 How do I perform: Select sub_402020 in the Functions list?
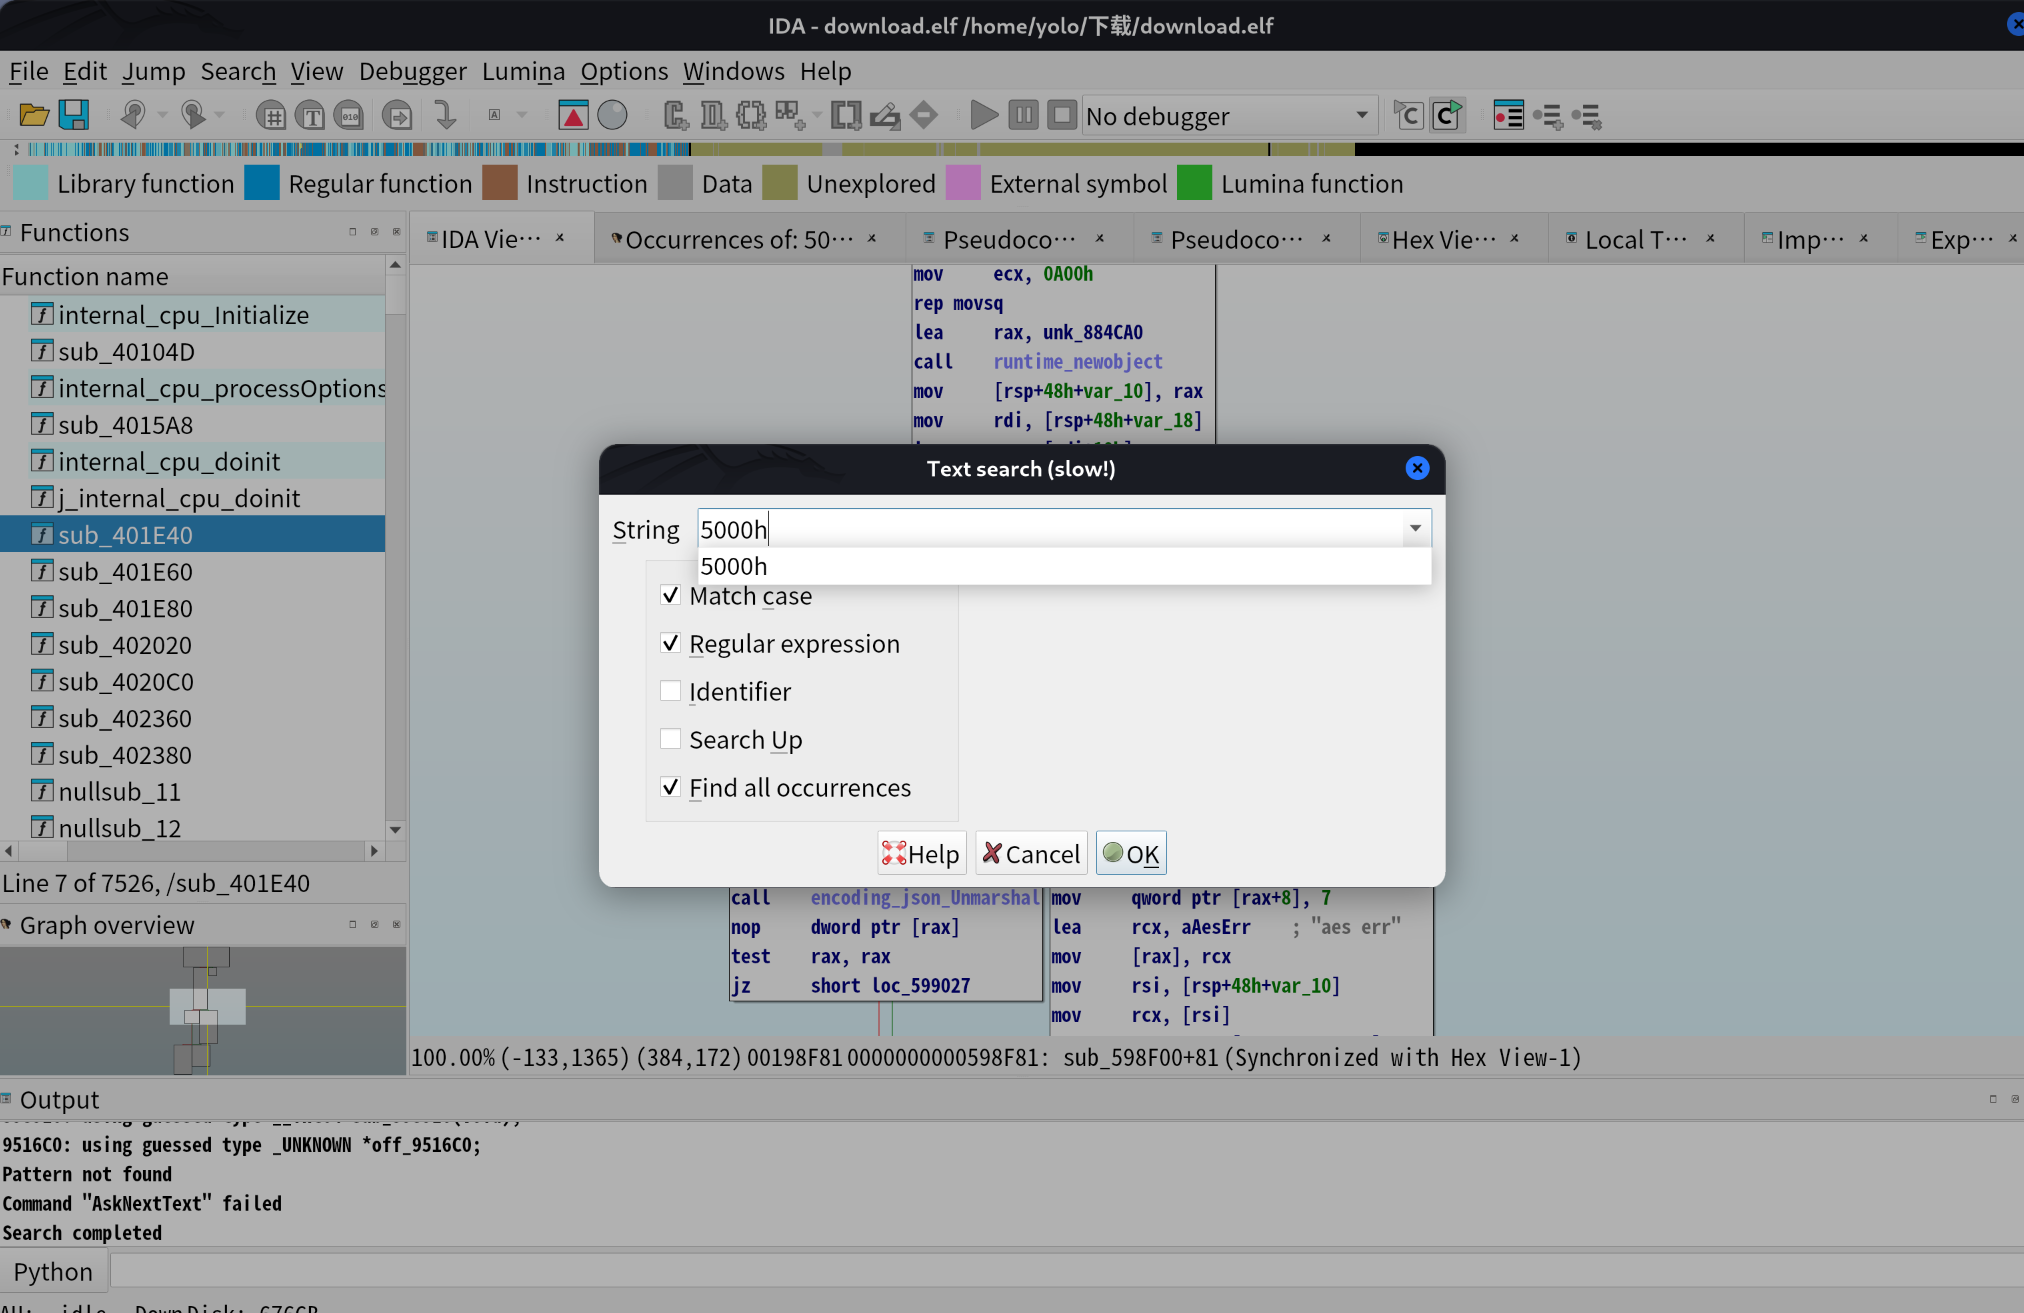coord(124,644)
